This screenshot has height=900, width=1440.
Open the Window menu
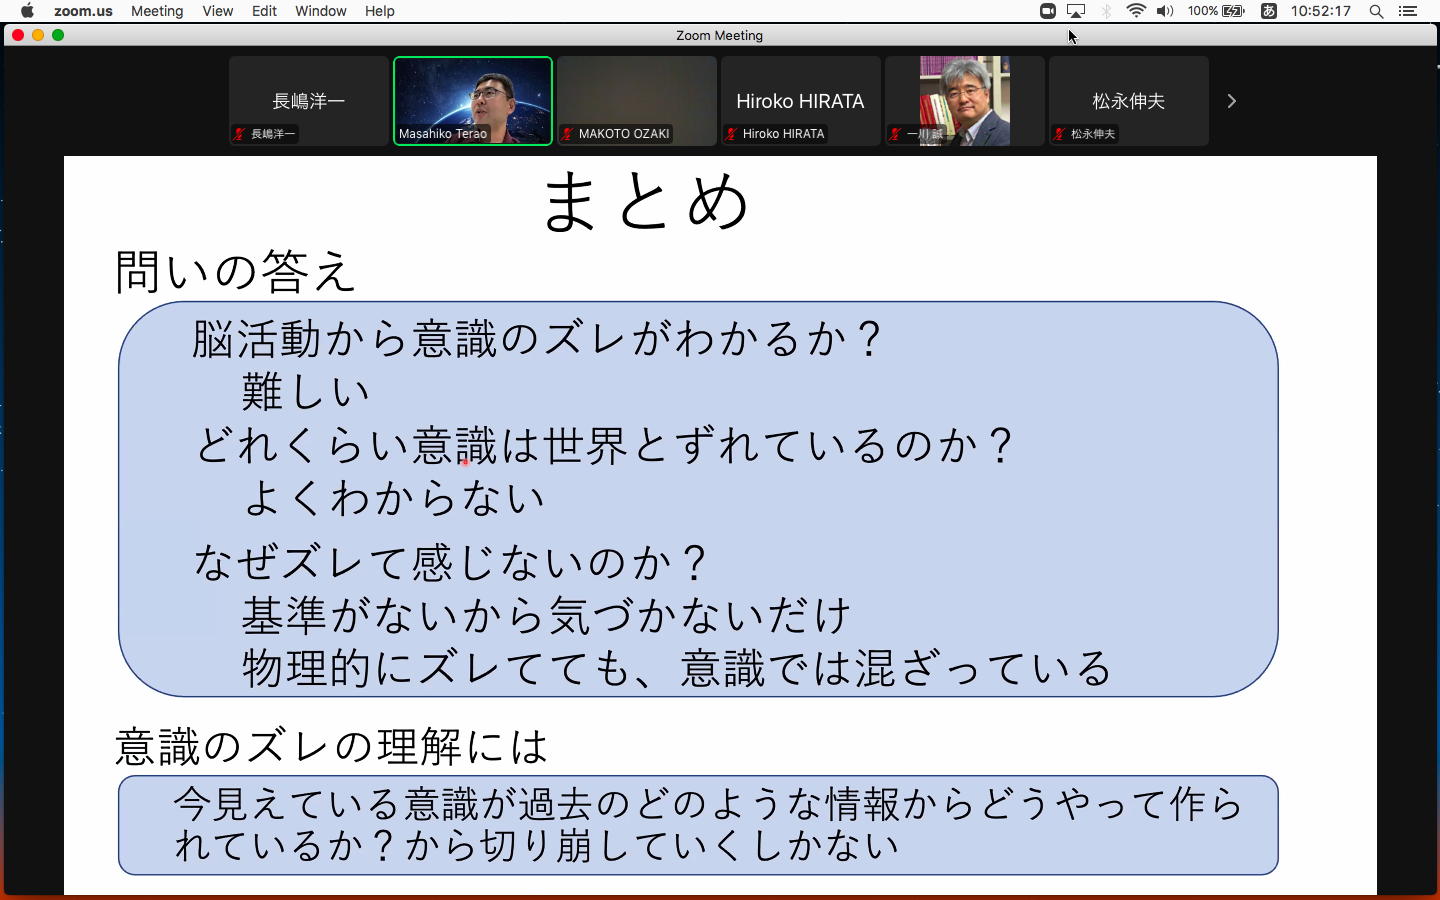click(x=320, y=11)
